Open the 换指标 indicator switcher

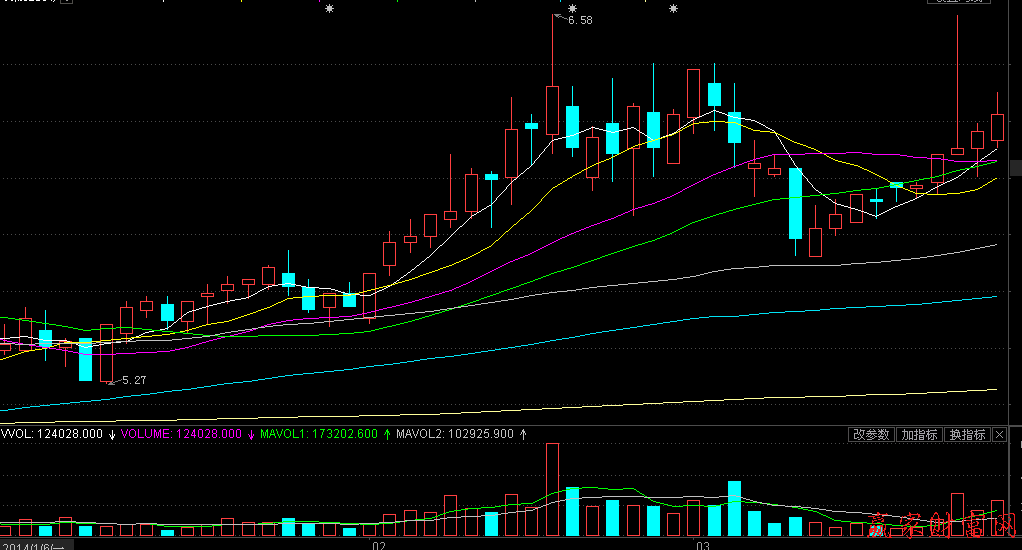coord(967,435)
